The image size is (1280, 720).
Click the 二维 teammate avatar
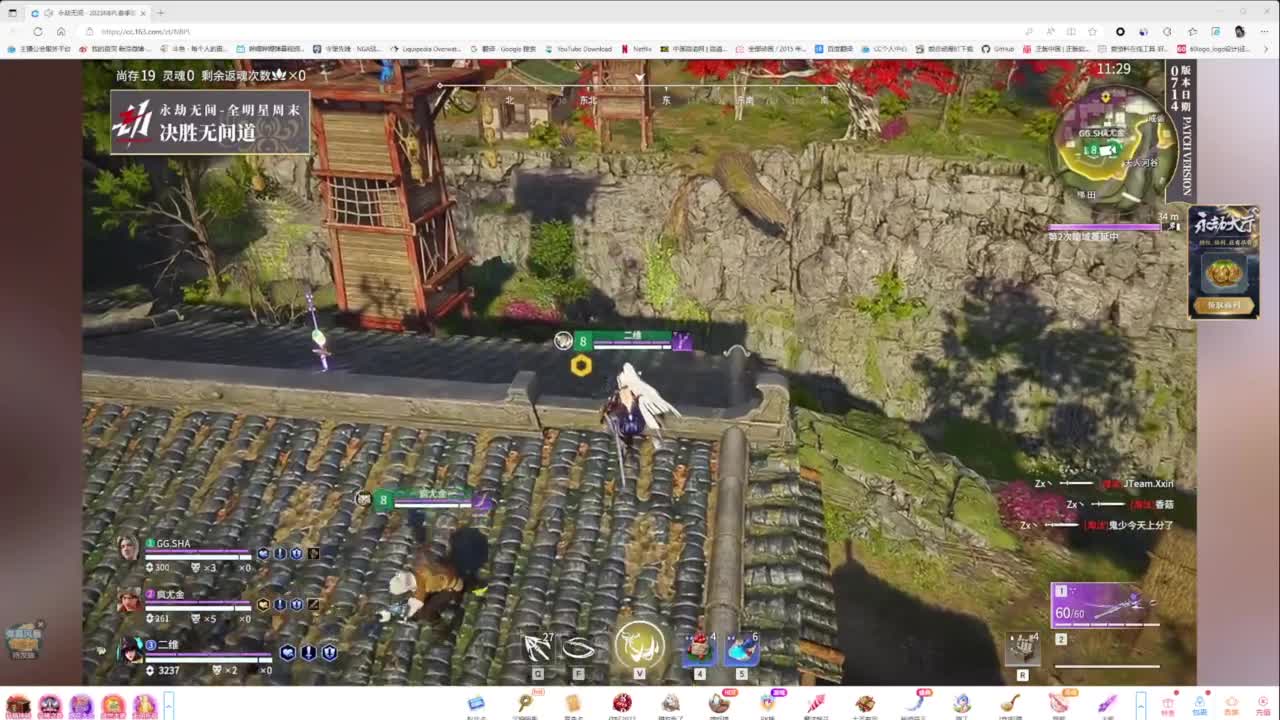[x=129, y=650]
